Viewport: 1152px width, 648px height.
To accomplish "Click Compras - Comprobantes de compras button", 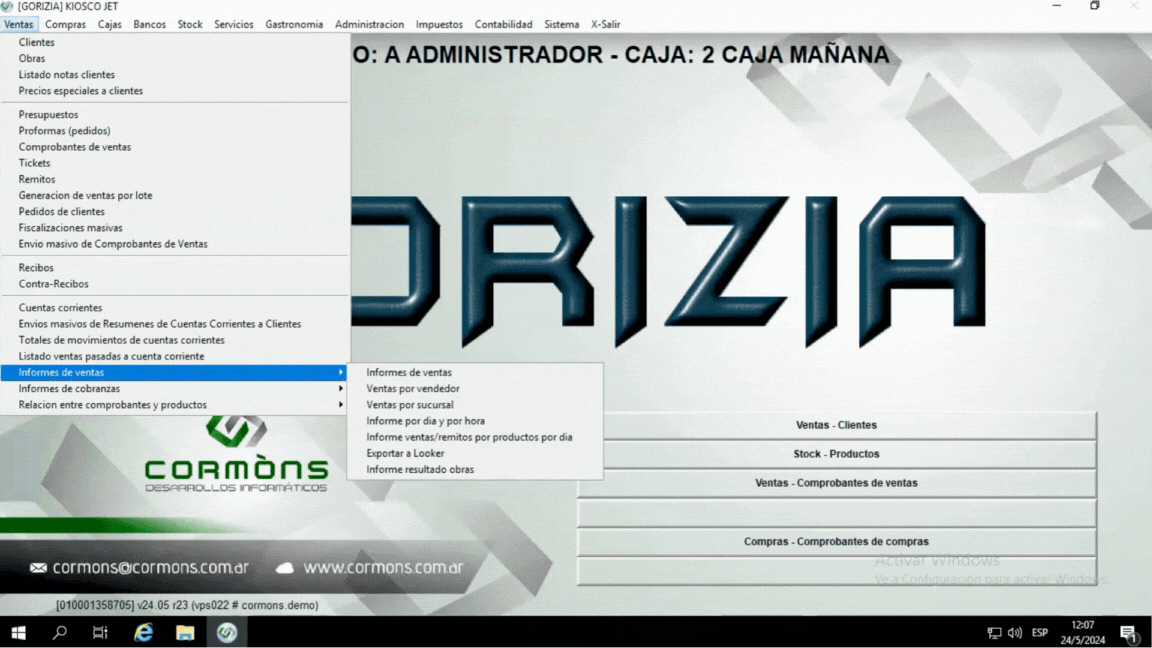I will click(836, 541).
